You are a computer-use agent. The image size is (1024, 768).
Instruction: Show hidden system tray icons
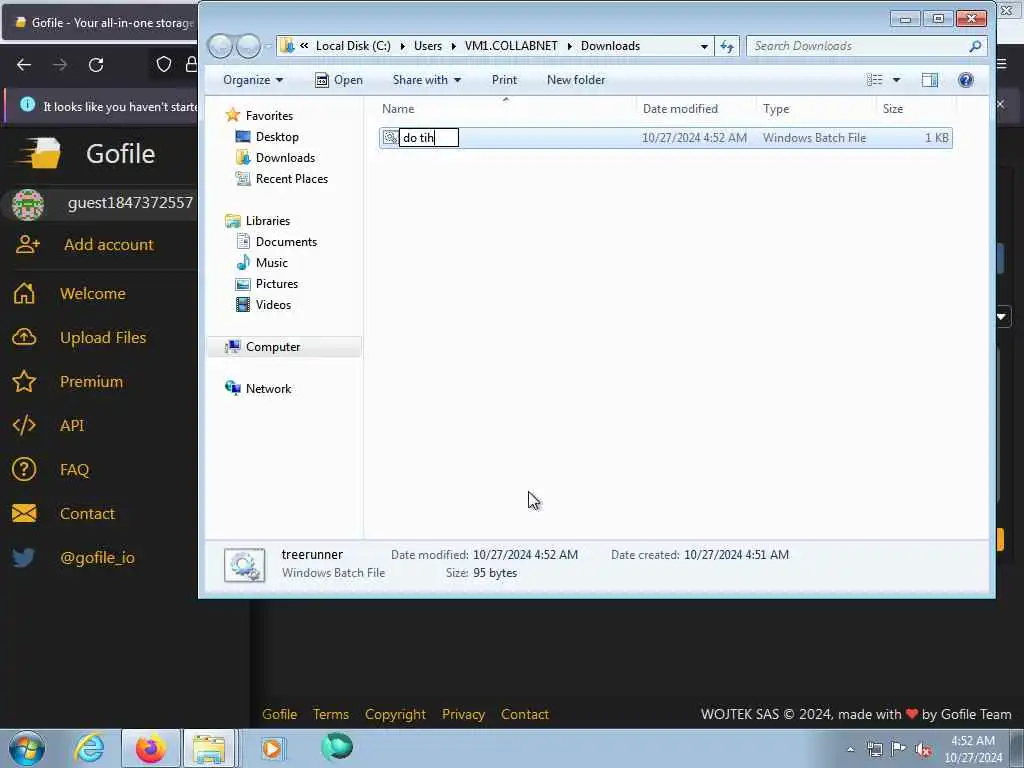pos(850,749)
